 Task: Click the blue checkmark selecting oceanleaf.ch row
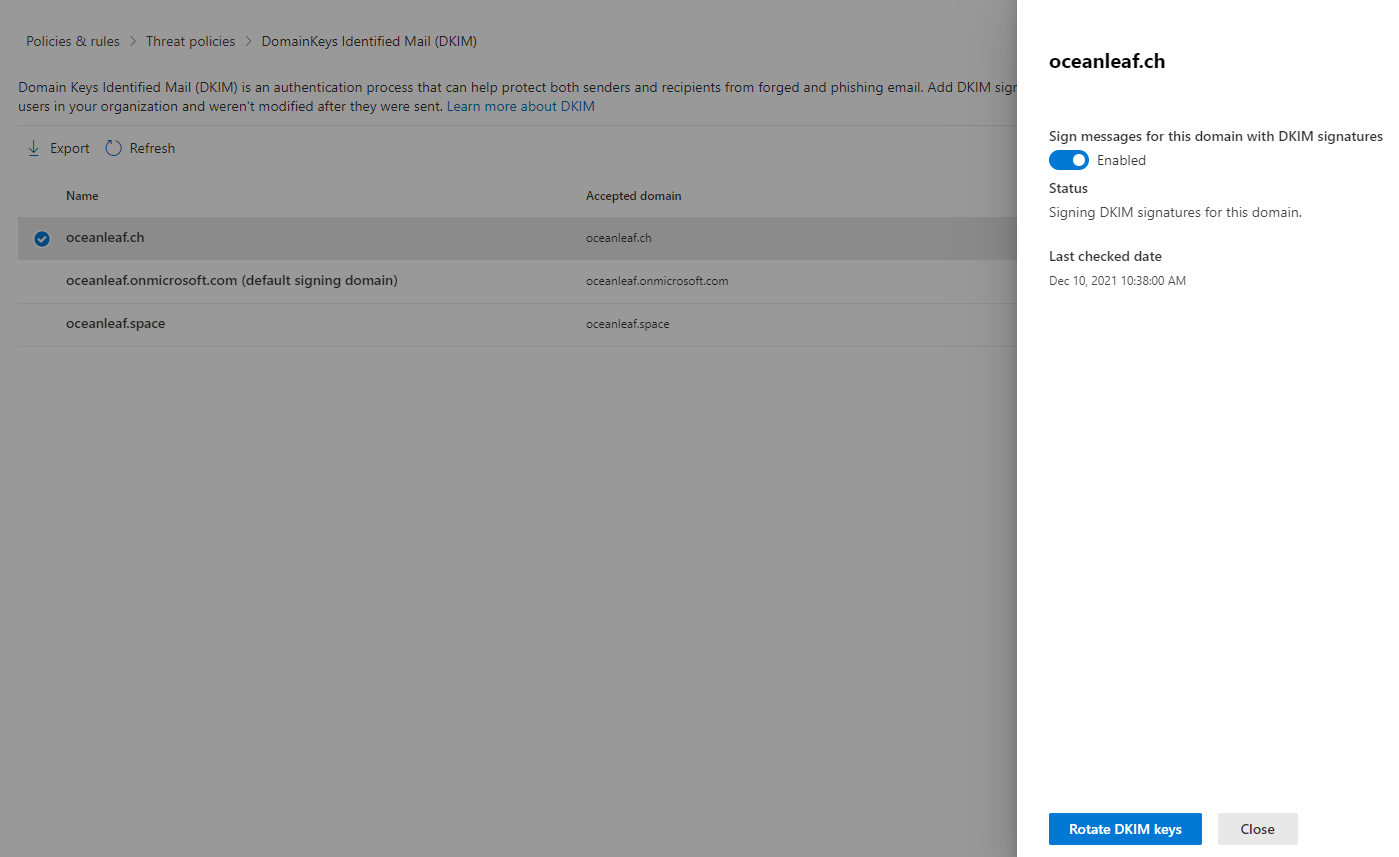pyautogui.click(x=41, y=238)
